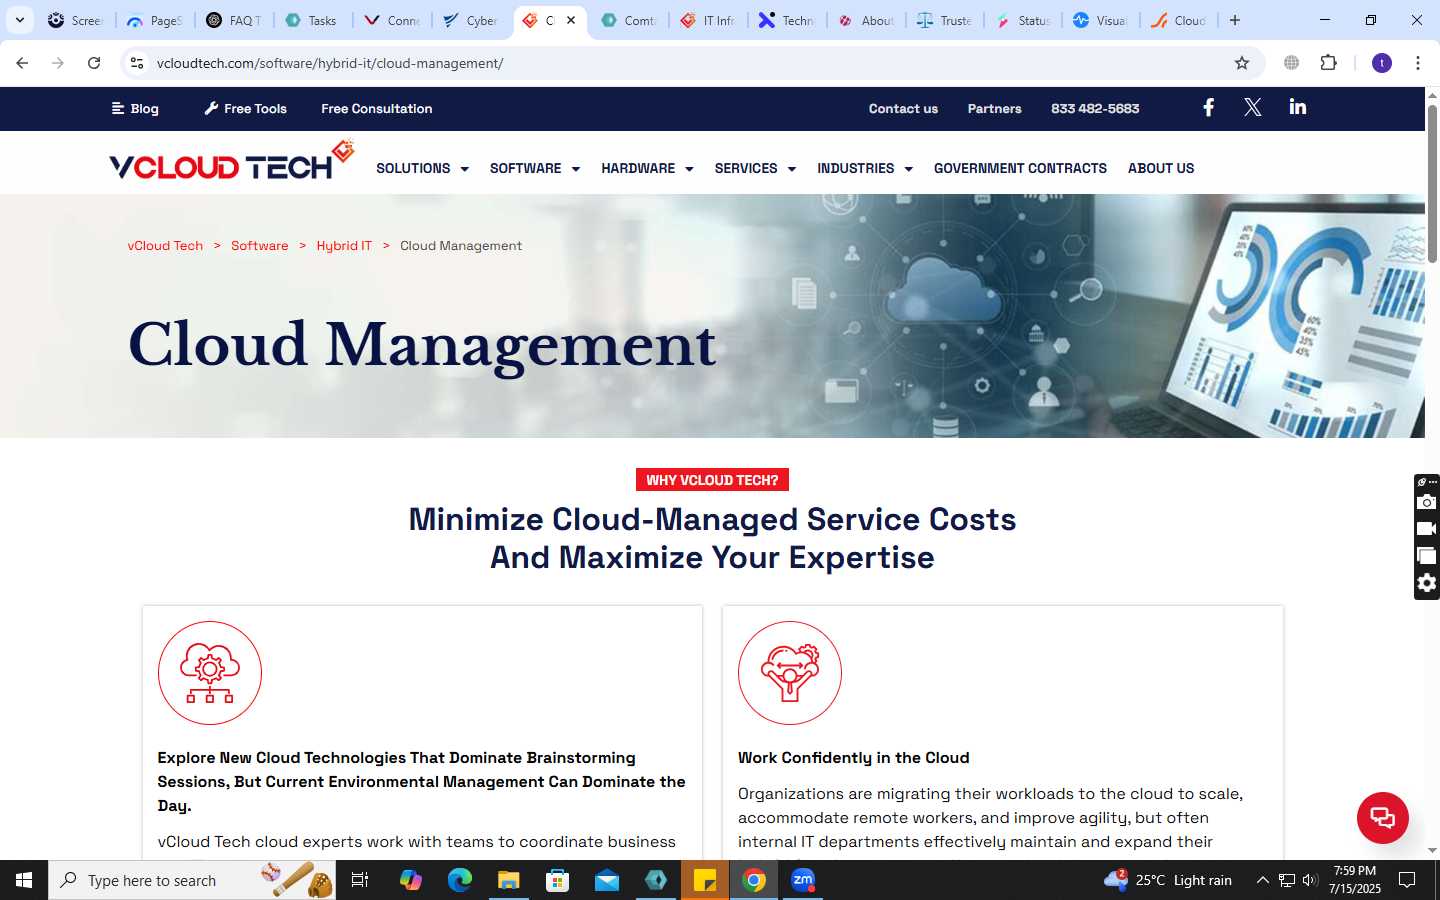The image size is (1440, 900).
Task: Open Chrome profile avatar
Action: (x=1382, y=63)
